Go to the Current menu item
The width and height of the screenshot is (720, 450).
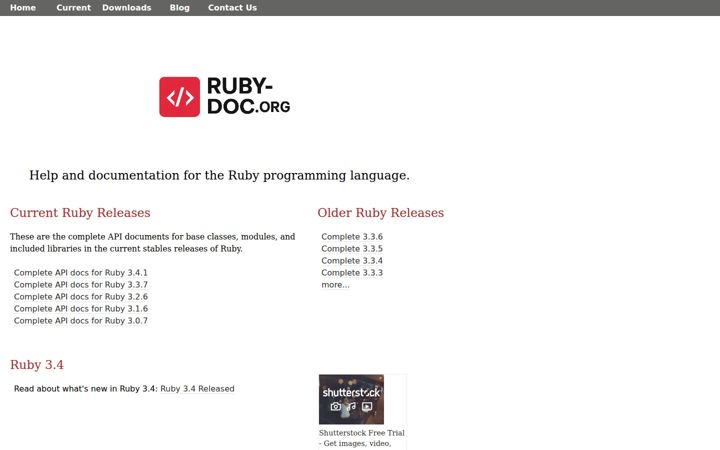click(x=73, y=8)
